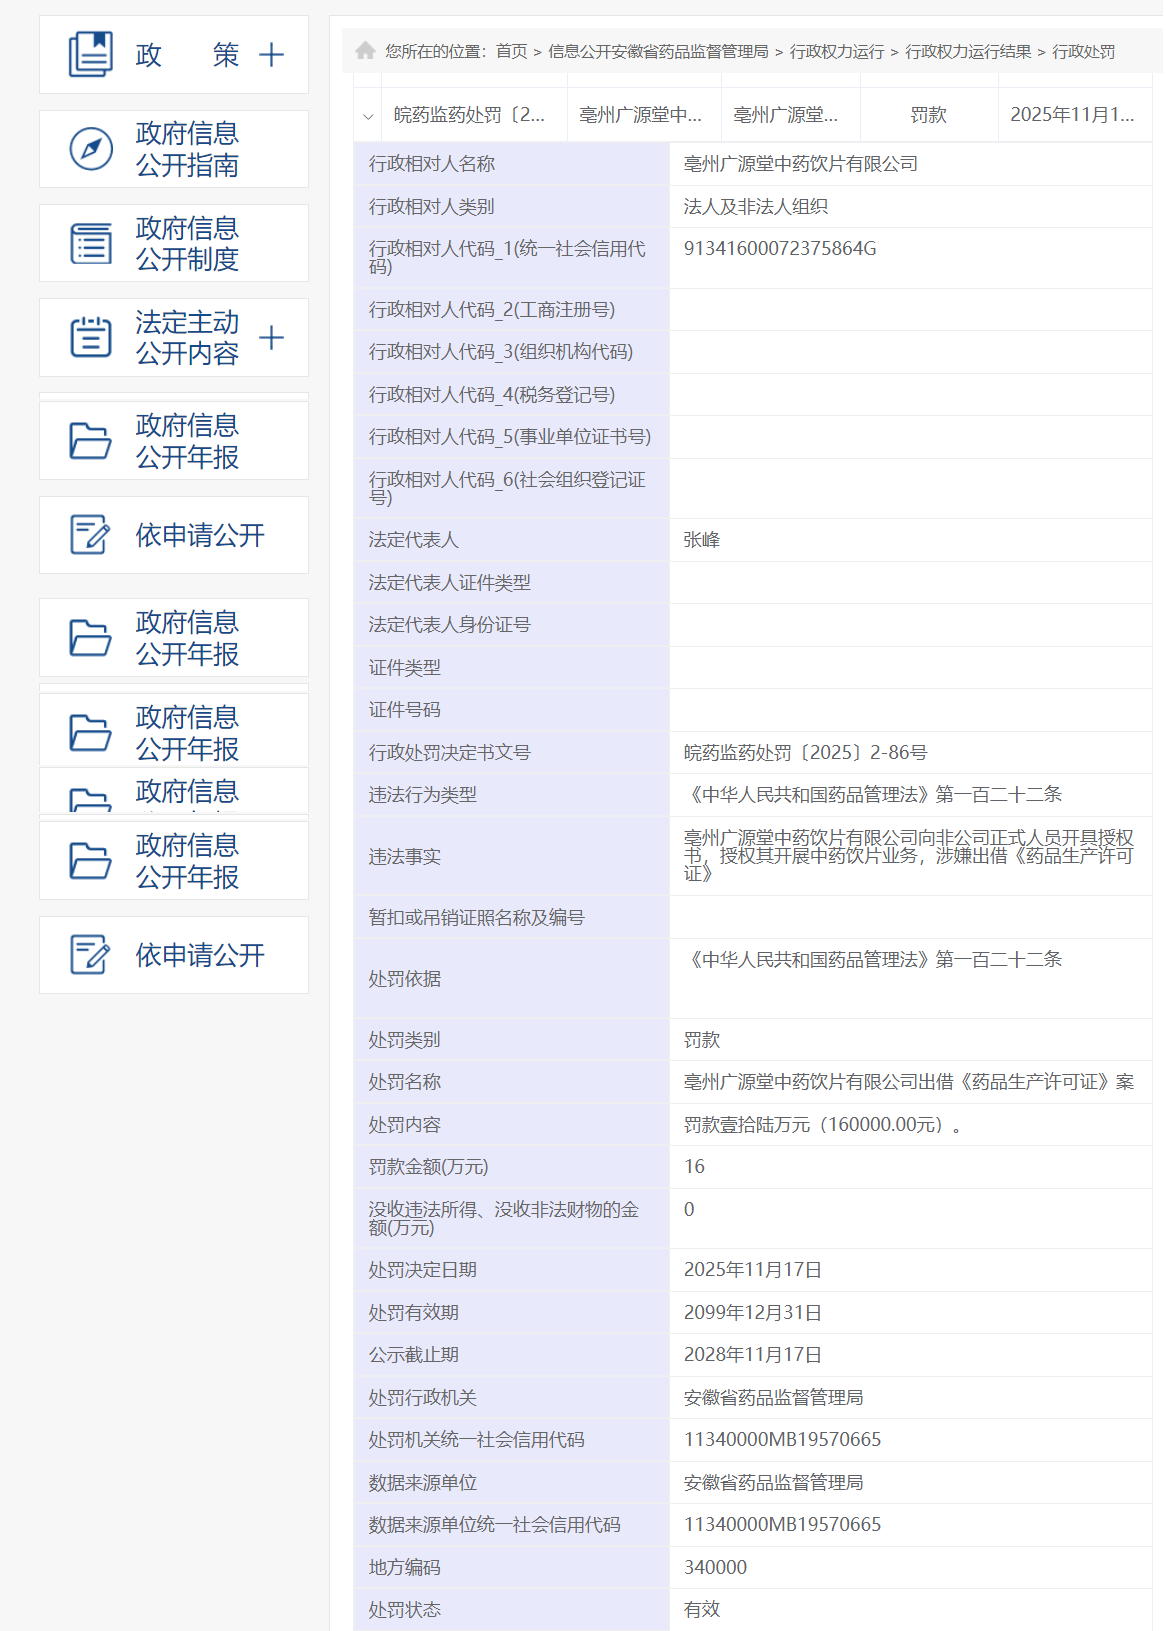Open breadcrumb link 行政权力运行结果
1166x1631 pixels.
coord(968,51)
